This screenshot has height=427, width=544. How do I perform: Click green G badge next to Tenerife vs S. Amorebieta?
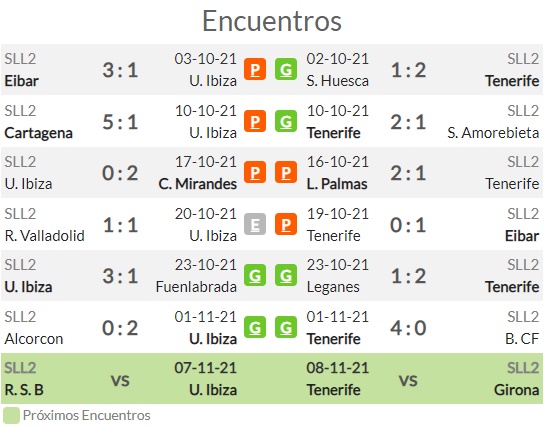(x=286, y=121)
